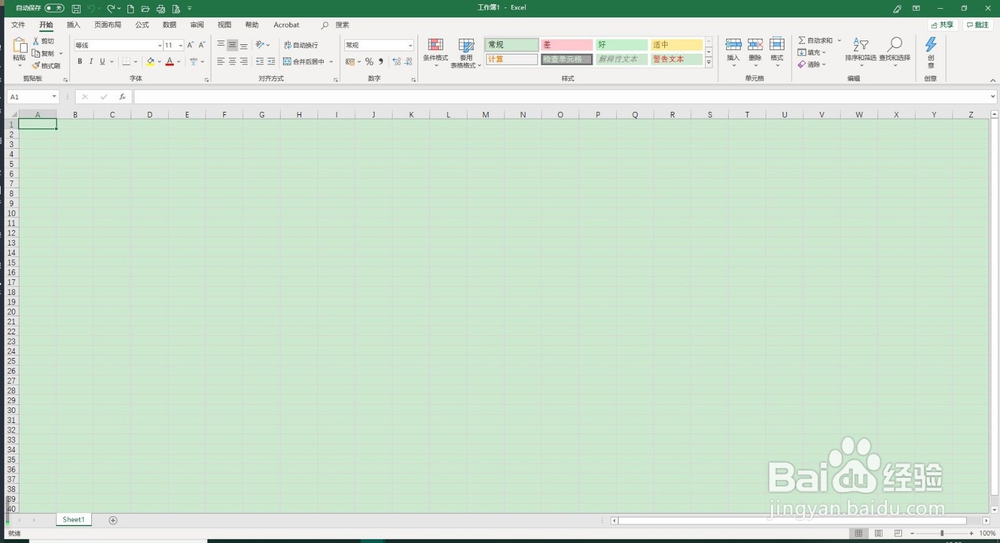Activate the 格式刷 (Format Painter) brush
Viewport: 1000px width, 543px height.
click(46, 66)
